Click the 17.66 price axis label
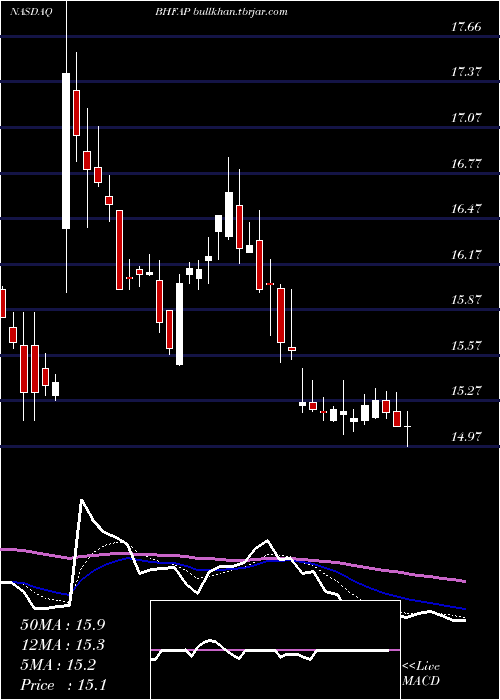This screenshot has width=500, height=700. tap(466, 27)
